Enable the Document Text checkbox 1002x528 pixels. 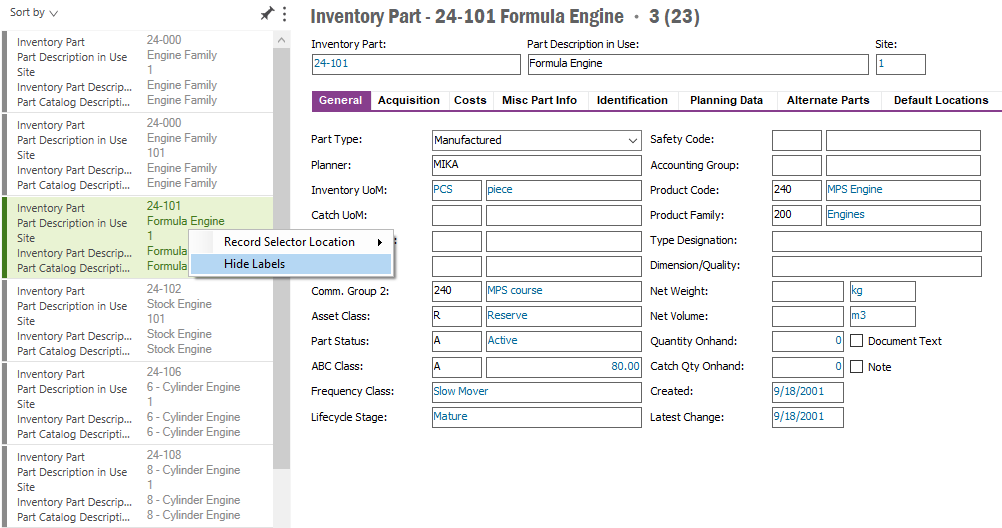(x=856, y=341)
